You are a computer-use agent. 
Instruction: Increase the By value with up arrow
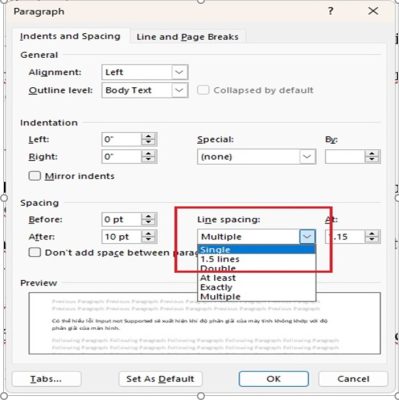pos(372,153)
